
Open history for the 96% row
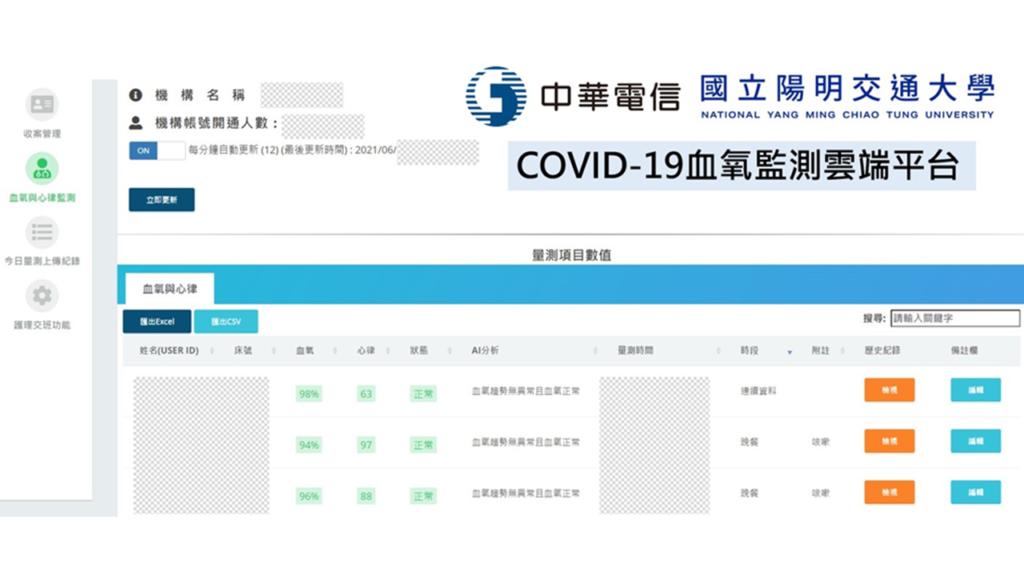pos(889,492)
